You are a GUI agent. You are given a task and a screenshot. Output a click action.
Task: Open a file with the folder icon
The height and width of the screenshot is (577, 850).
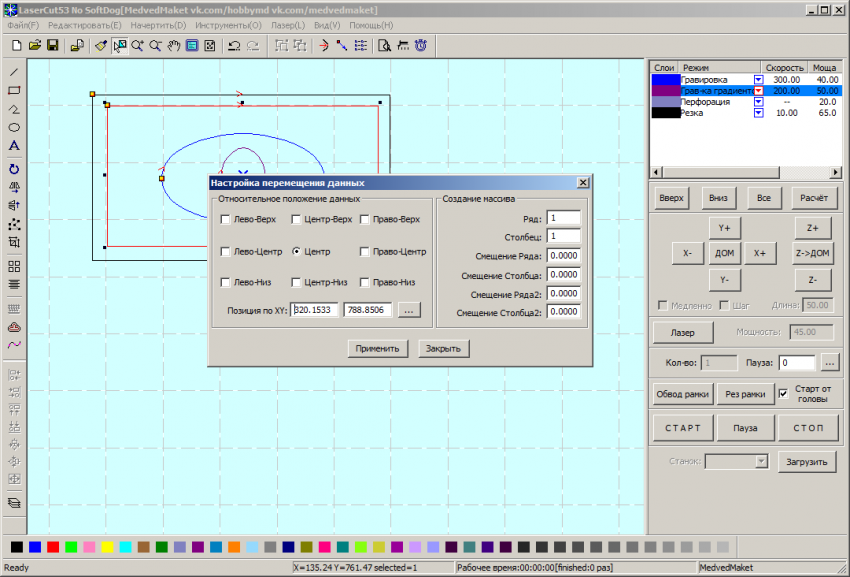[x=35, y=46]
